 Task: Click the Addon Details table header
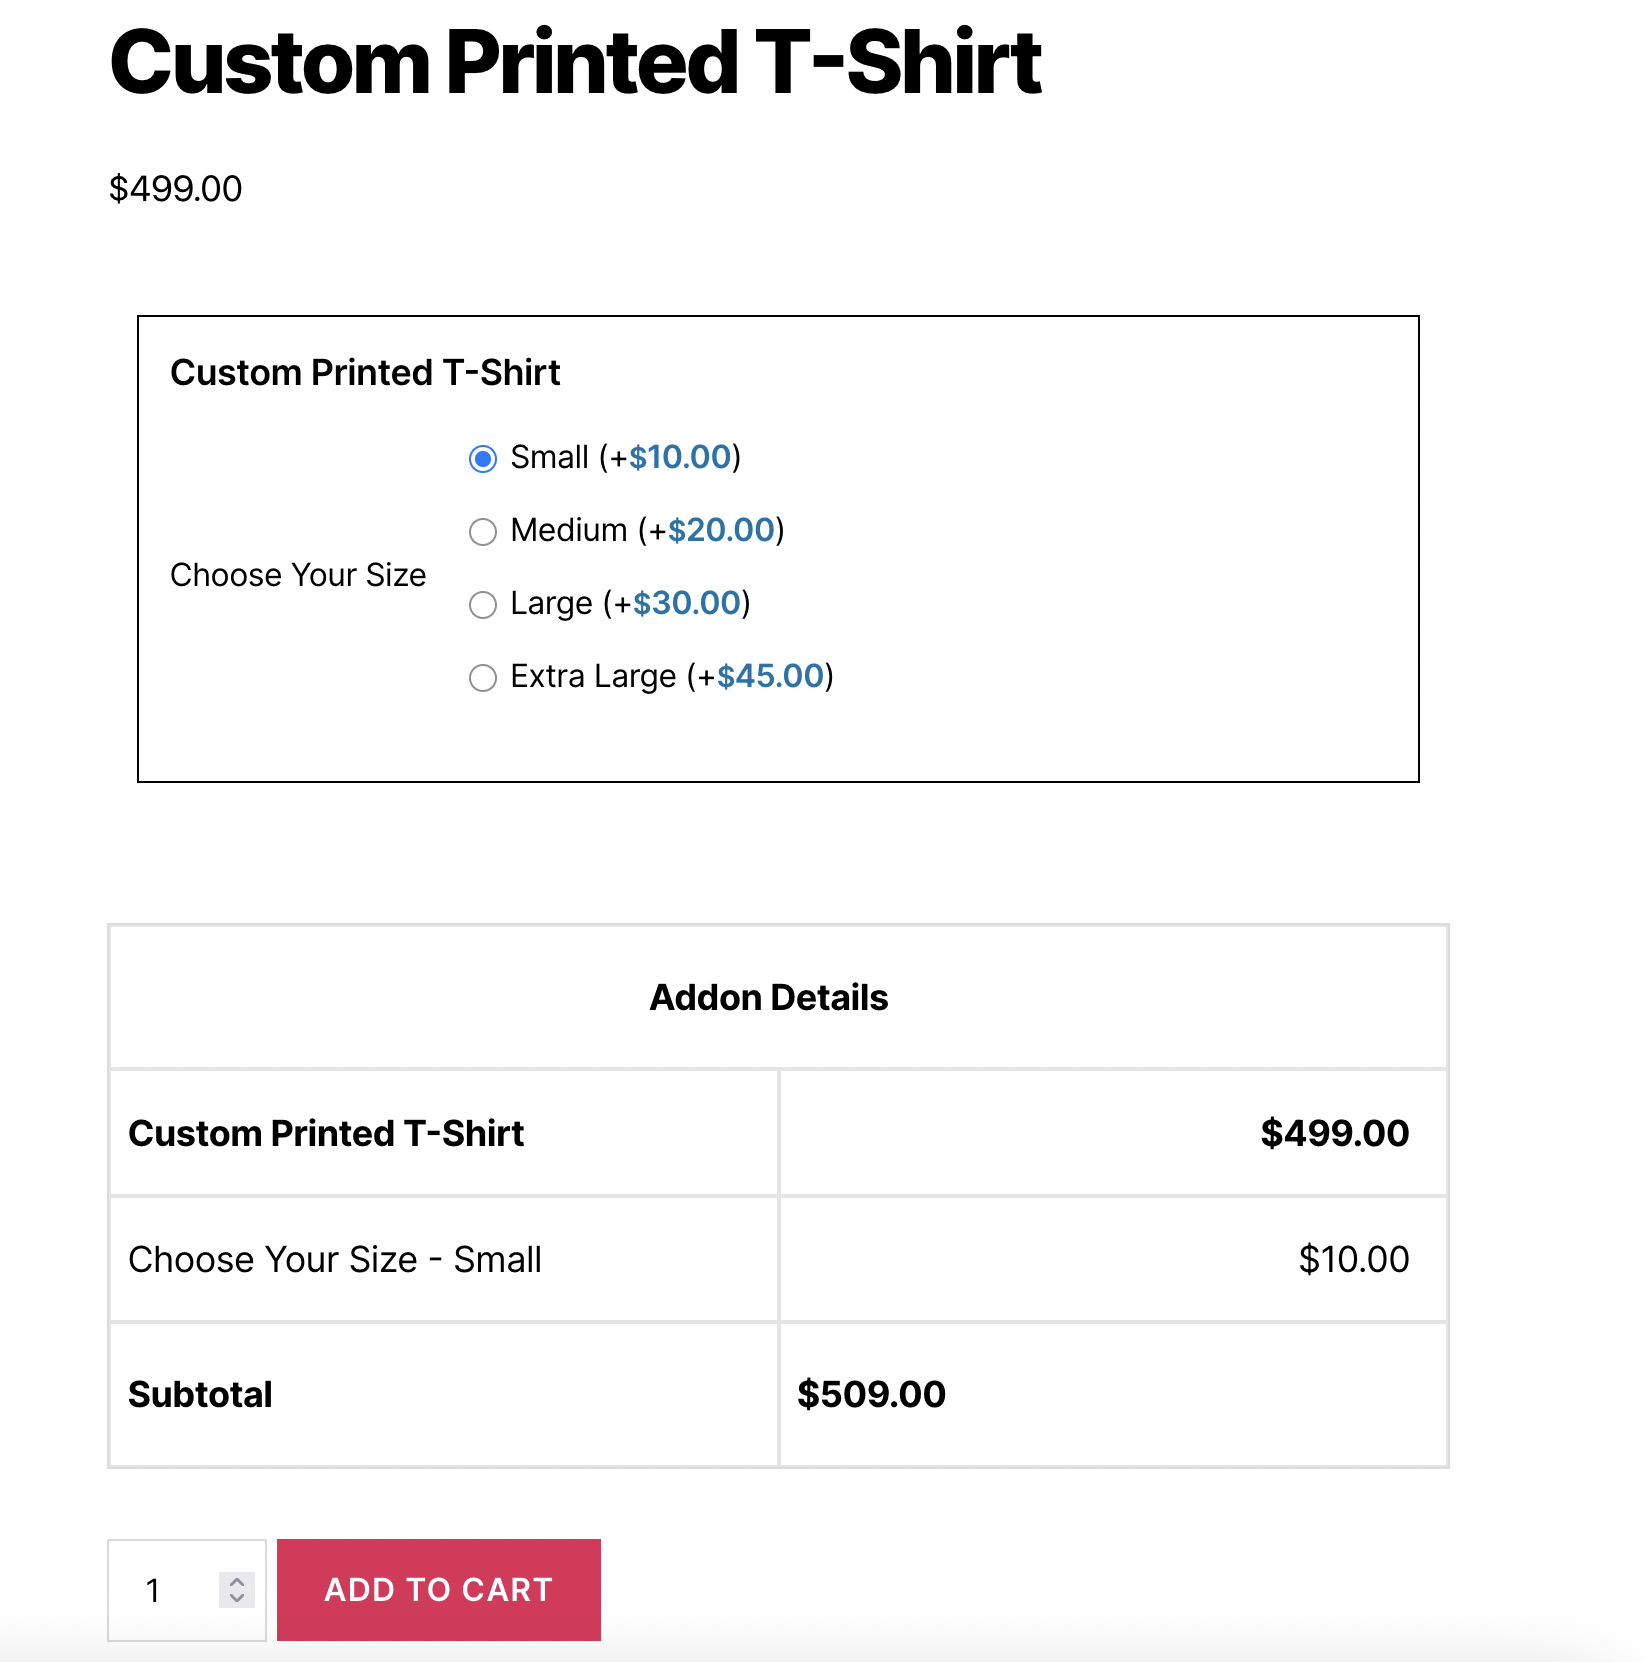click(x=769, y=998)
